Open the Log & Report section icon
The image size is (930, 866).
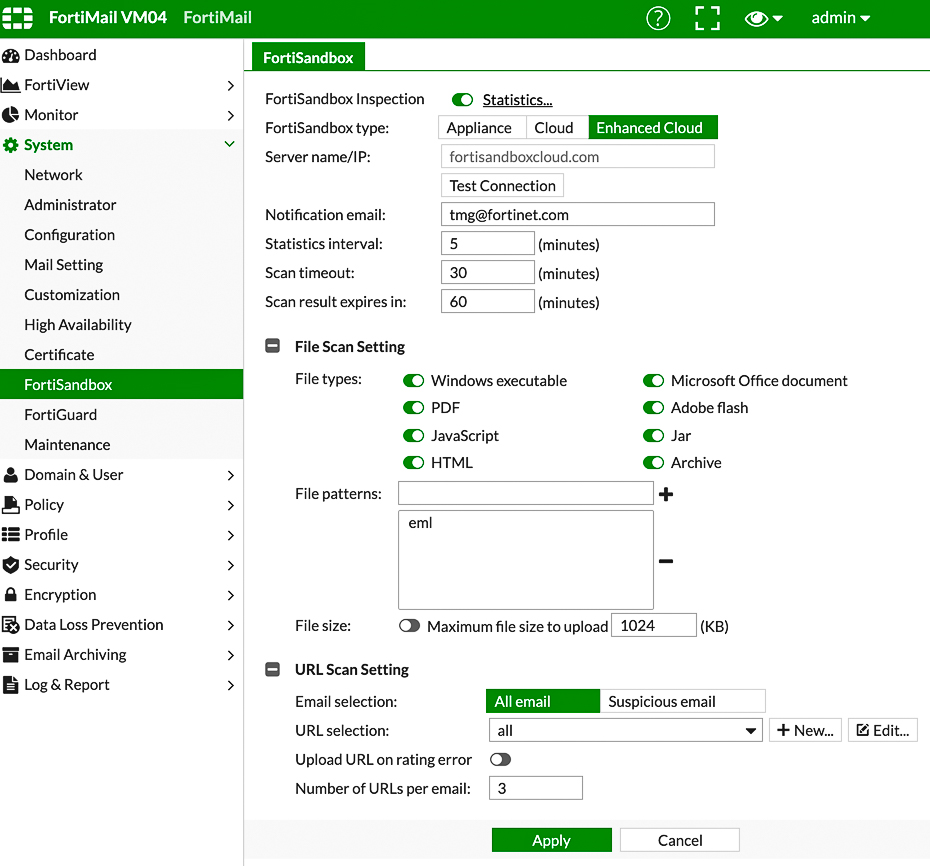point(14,685)
